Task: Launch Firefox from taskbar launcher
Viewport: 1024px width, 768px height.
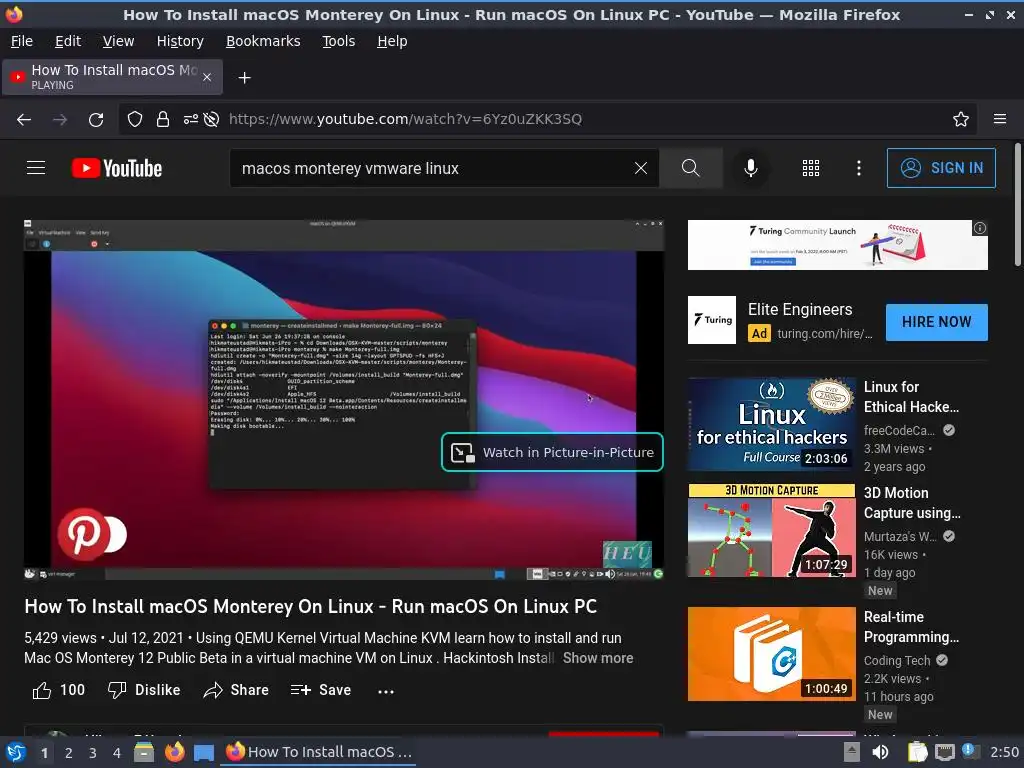Action: [174, 752]
